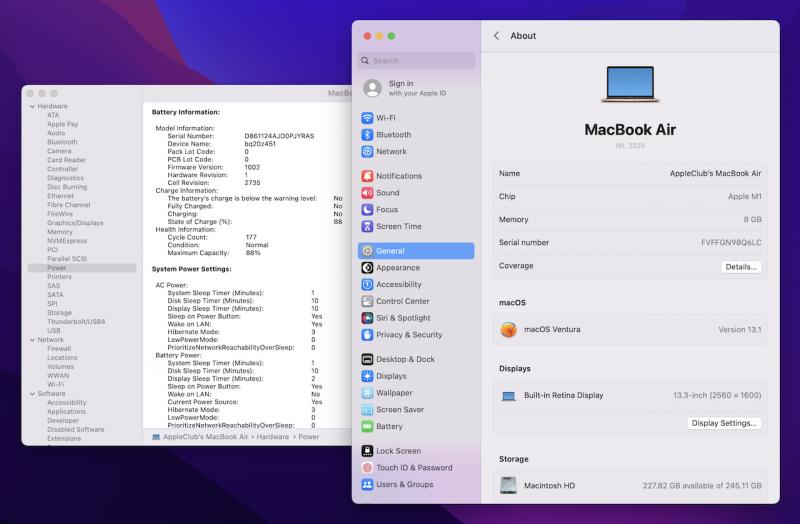This screenshot has width=800, height=524.
Task: Select Thunderbolt/USB4 in Hardware list
Action: point(76,322)
